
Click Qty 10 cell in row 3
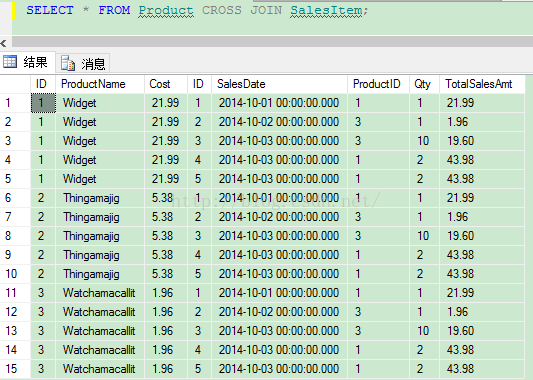(x=424, y=141)
